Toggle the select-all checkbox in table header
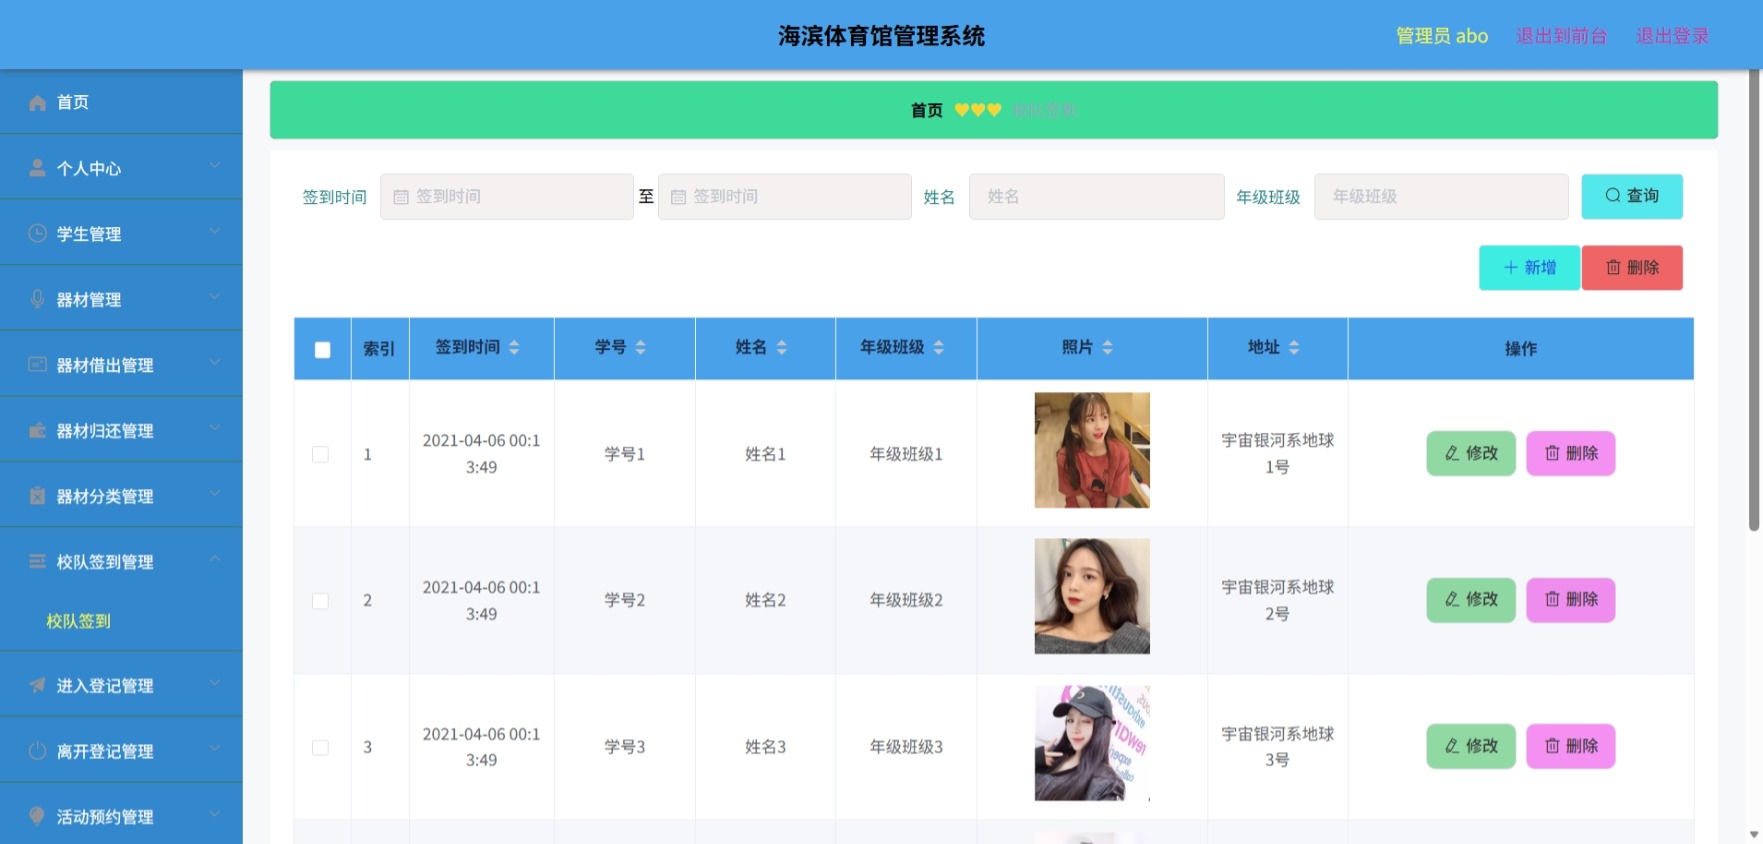 [322, 350]
